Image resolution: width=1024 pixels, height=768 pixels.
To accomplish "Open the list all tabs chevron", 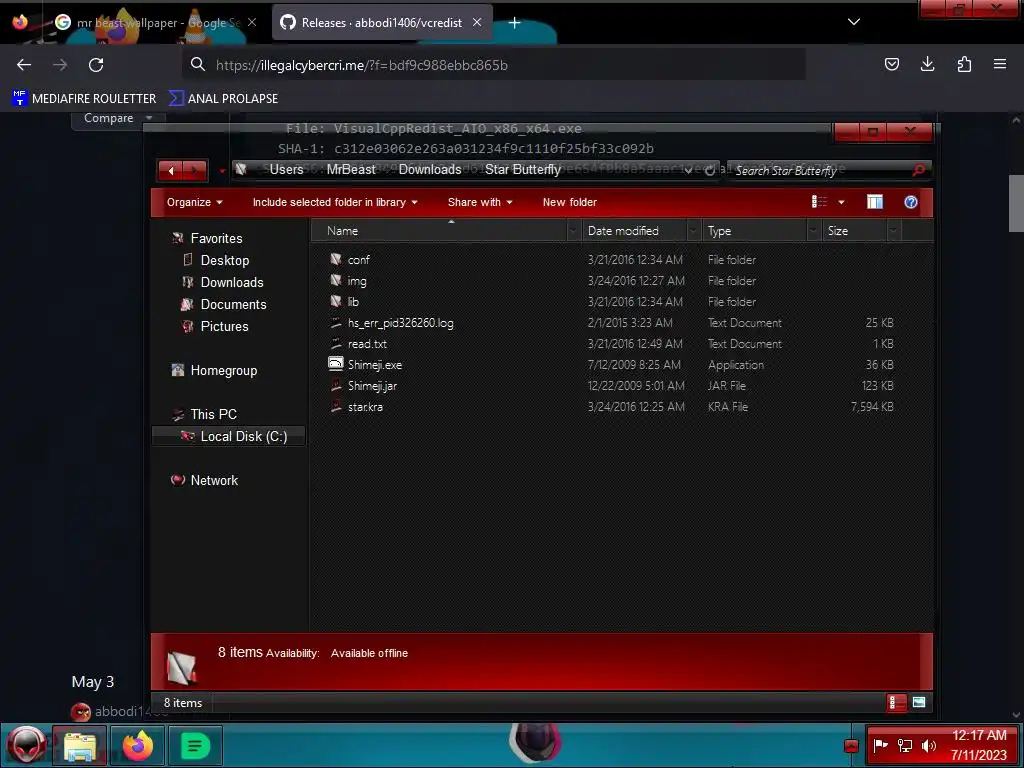I will (x=854, y=22).
